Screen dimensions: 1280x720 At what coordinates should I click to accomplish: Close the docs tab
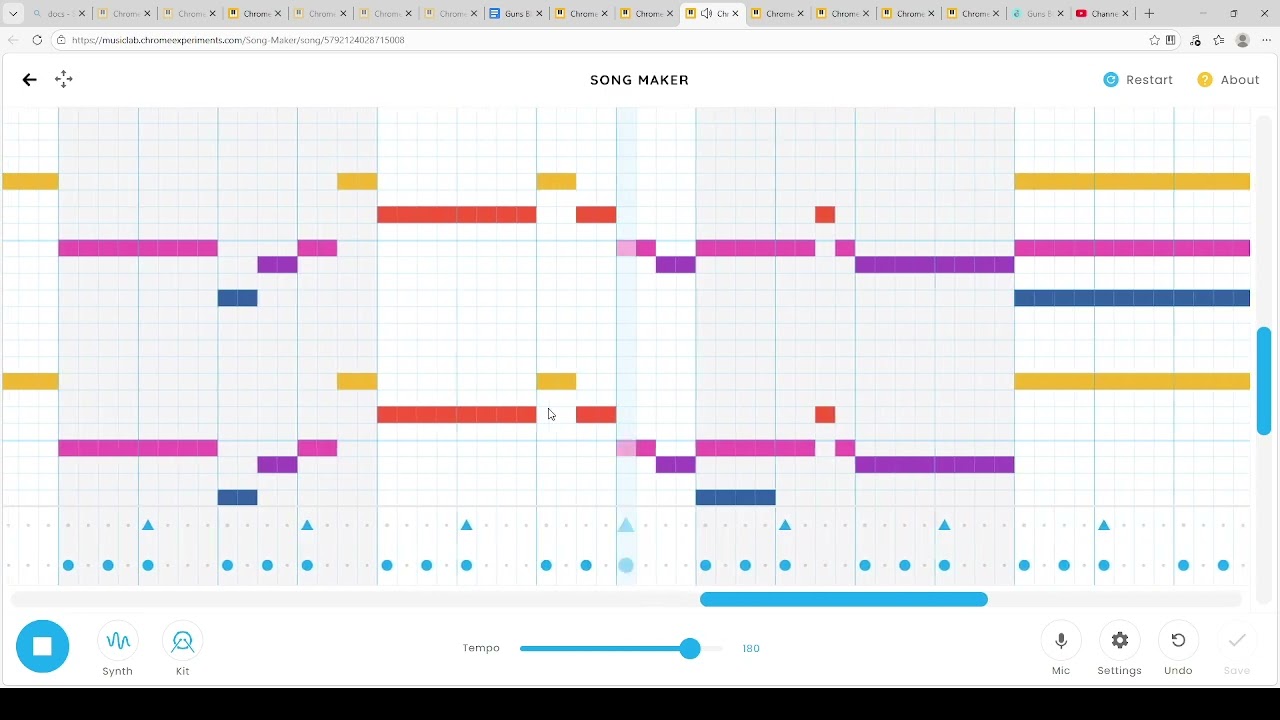tap(82, 14)
